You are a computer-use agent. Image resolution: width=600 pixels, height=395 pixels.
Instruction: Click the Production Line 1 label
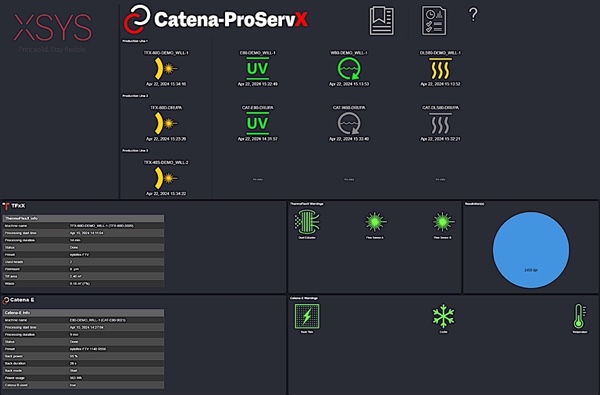[x=135, y=41]
